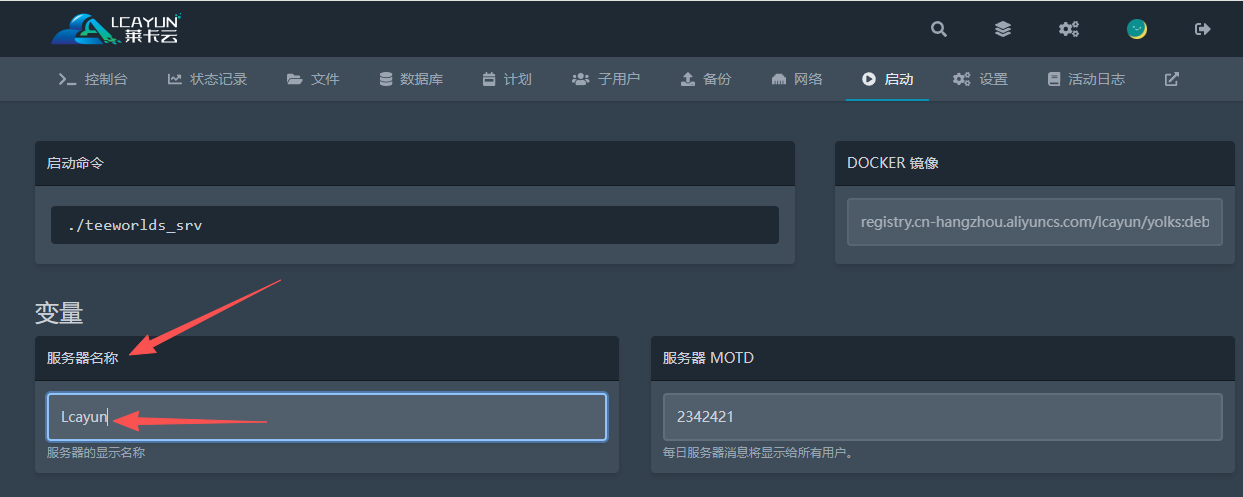Switch to the 状态记录 tab

tap(207, 79)
